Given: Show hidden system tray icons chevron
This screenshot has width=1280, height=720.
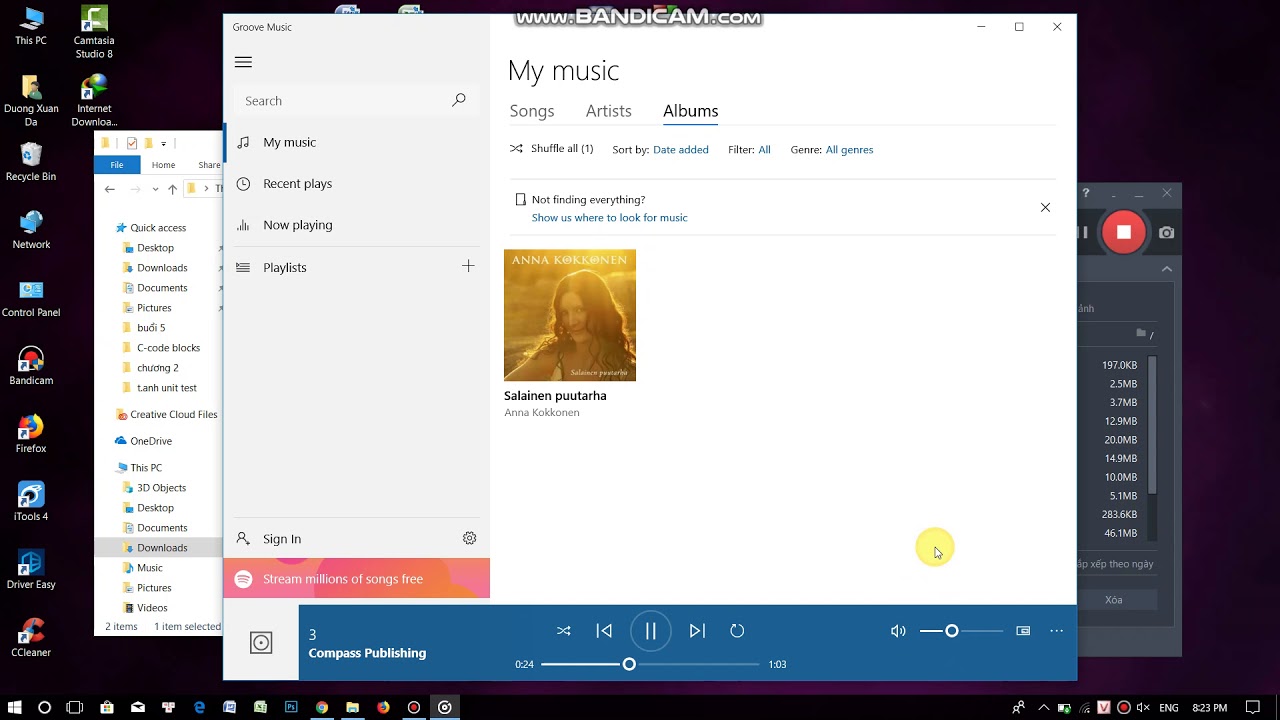Looking at the screenshot, I should 1043,708.
